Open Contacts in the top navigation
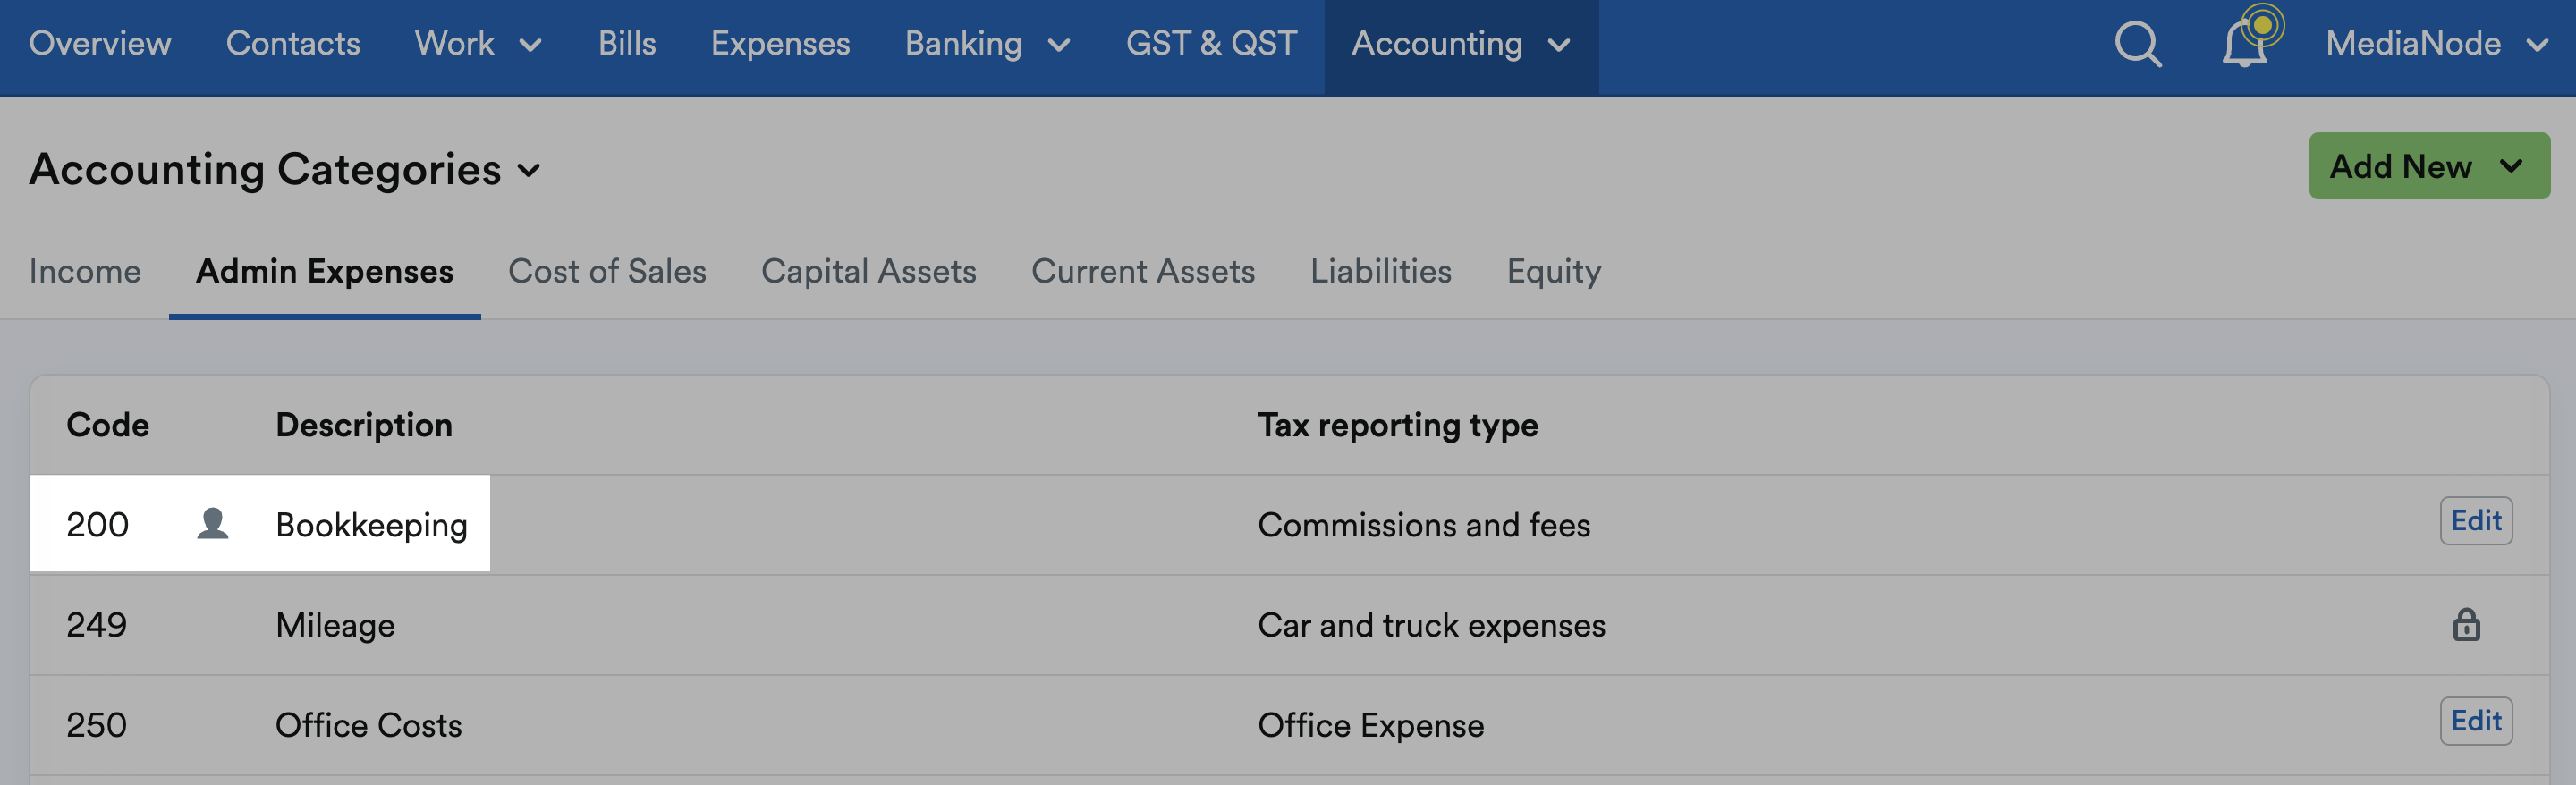2576x785 pixels. tap(293, 44)
